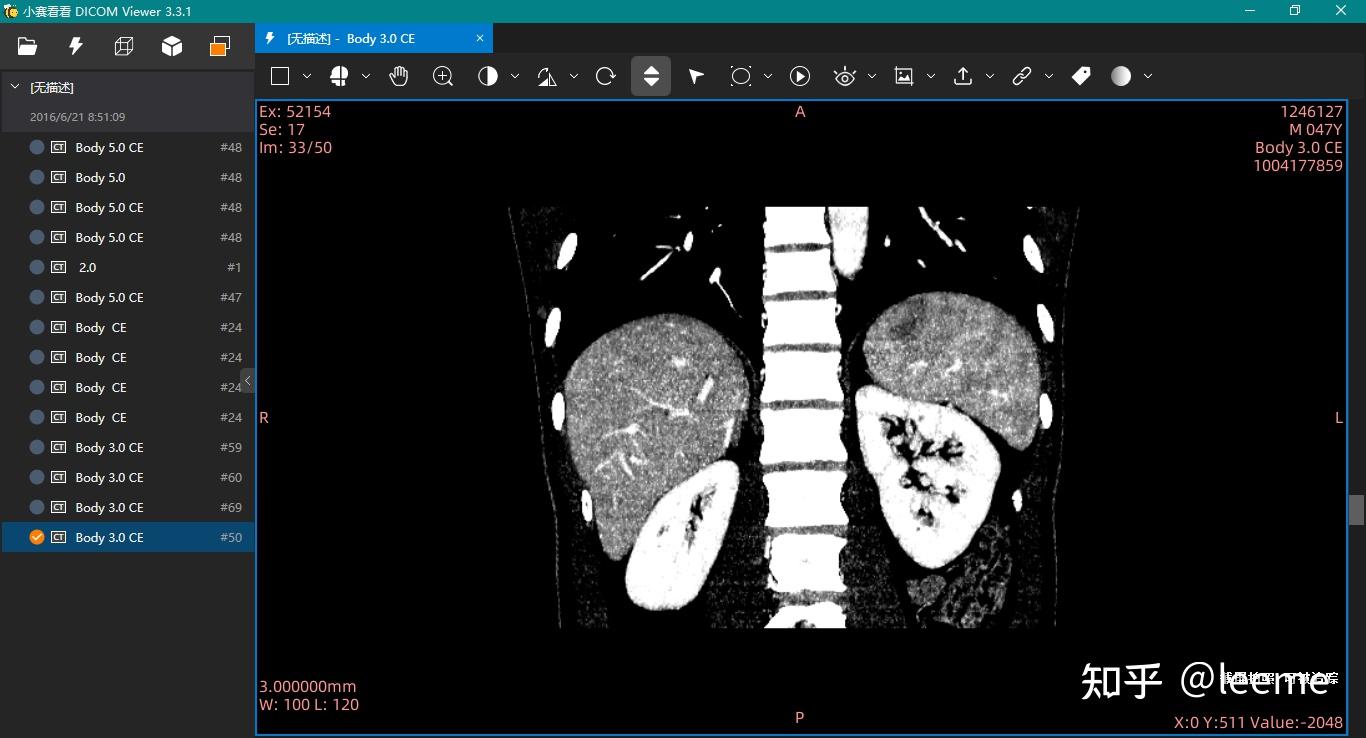Open the window/level presets dropdown arrow
This screenshot has height=738, width=1366.
[515, 76]
